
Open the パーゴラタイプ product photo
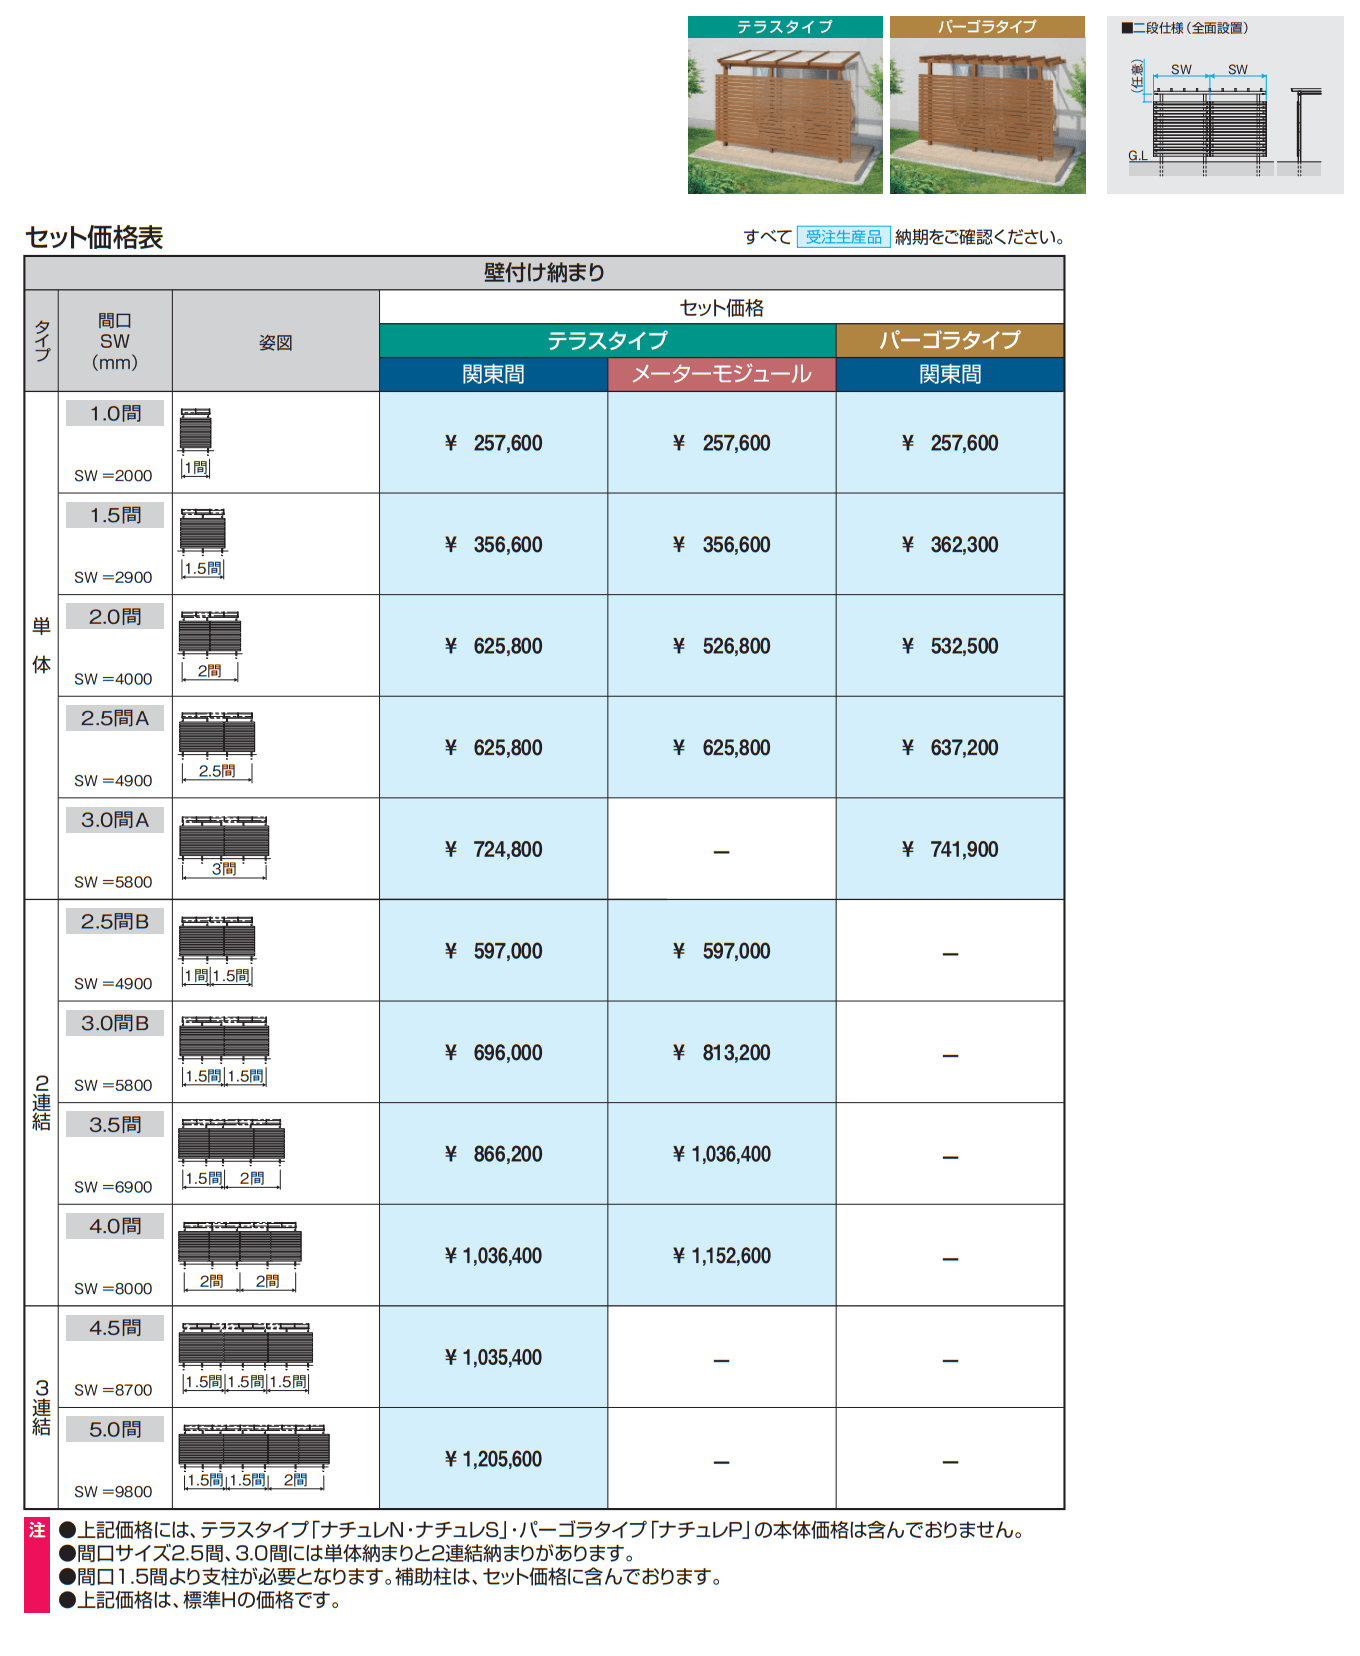click(987, 105)
